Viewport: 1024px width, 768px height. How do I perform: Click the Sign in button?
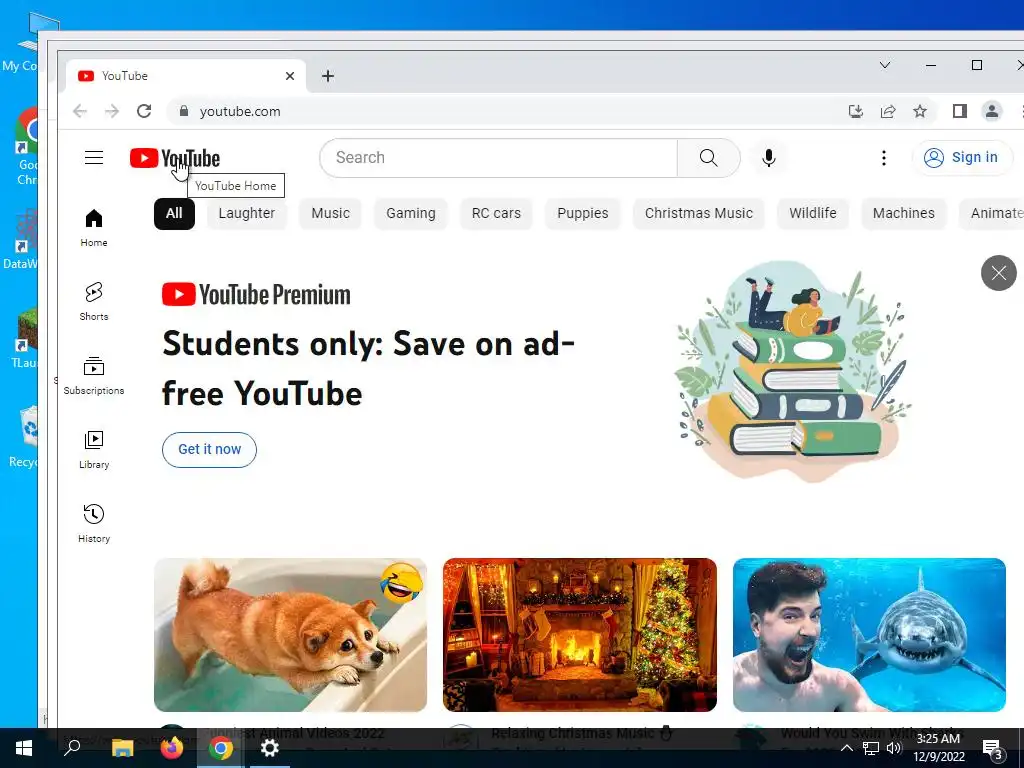tap(962, 157)
